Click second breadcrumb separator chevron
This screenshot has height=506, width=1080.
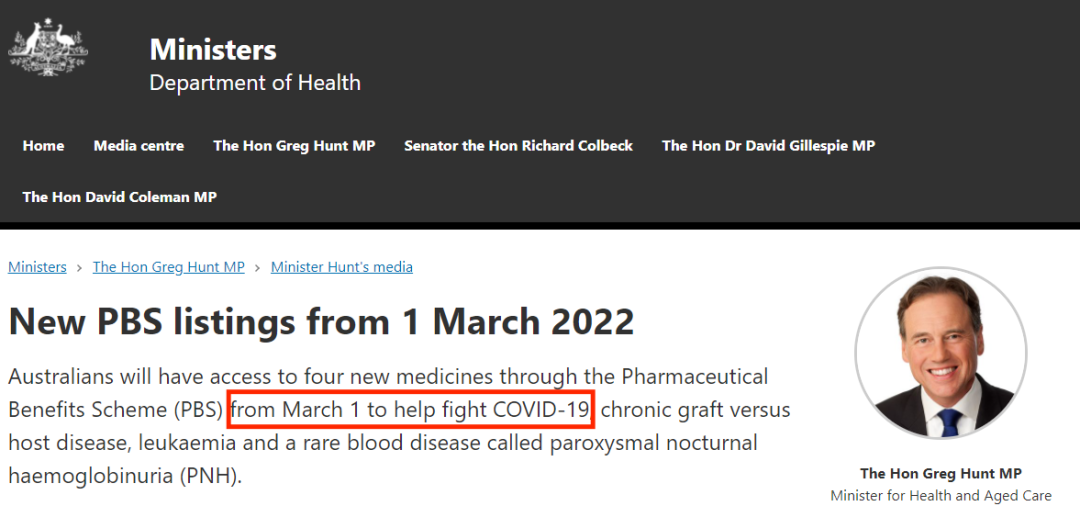tap(258, 267)
